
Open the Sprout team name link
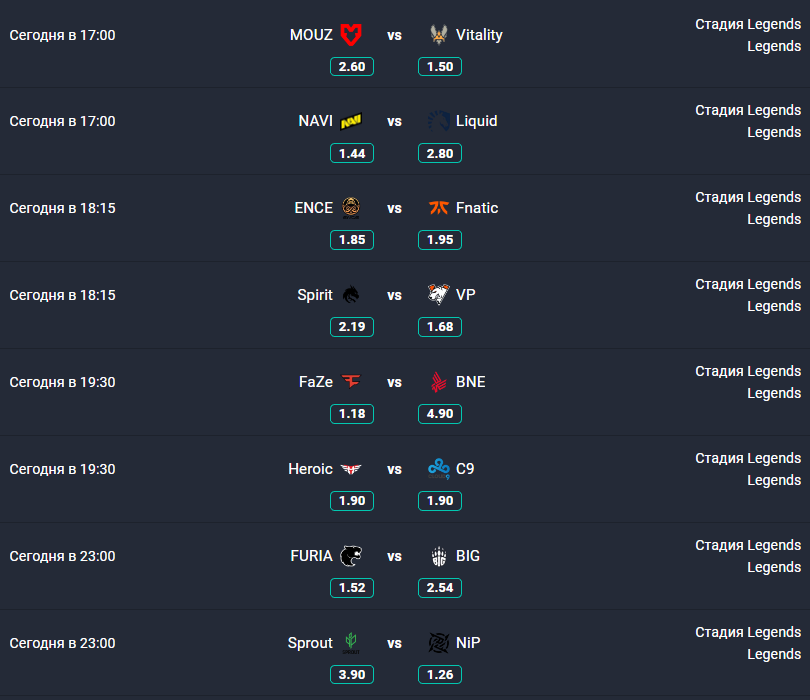(x=310, y=643)
